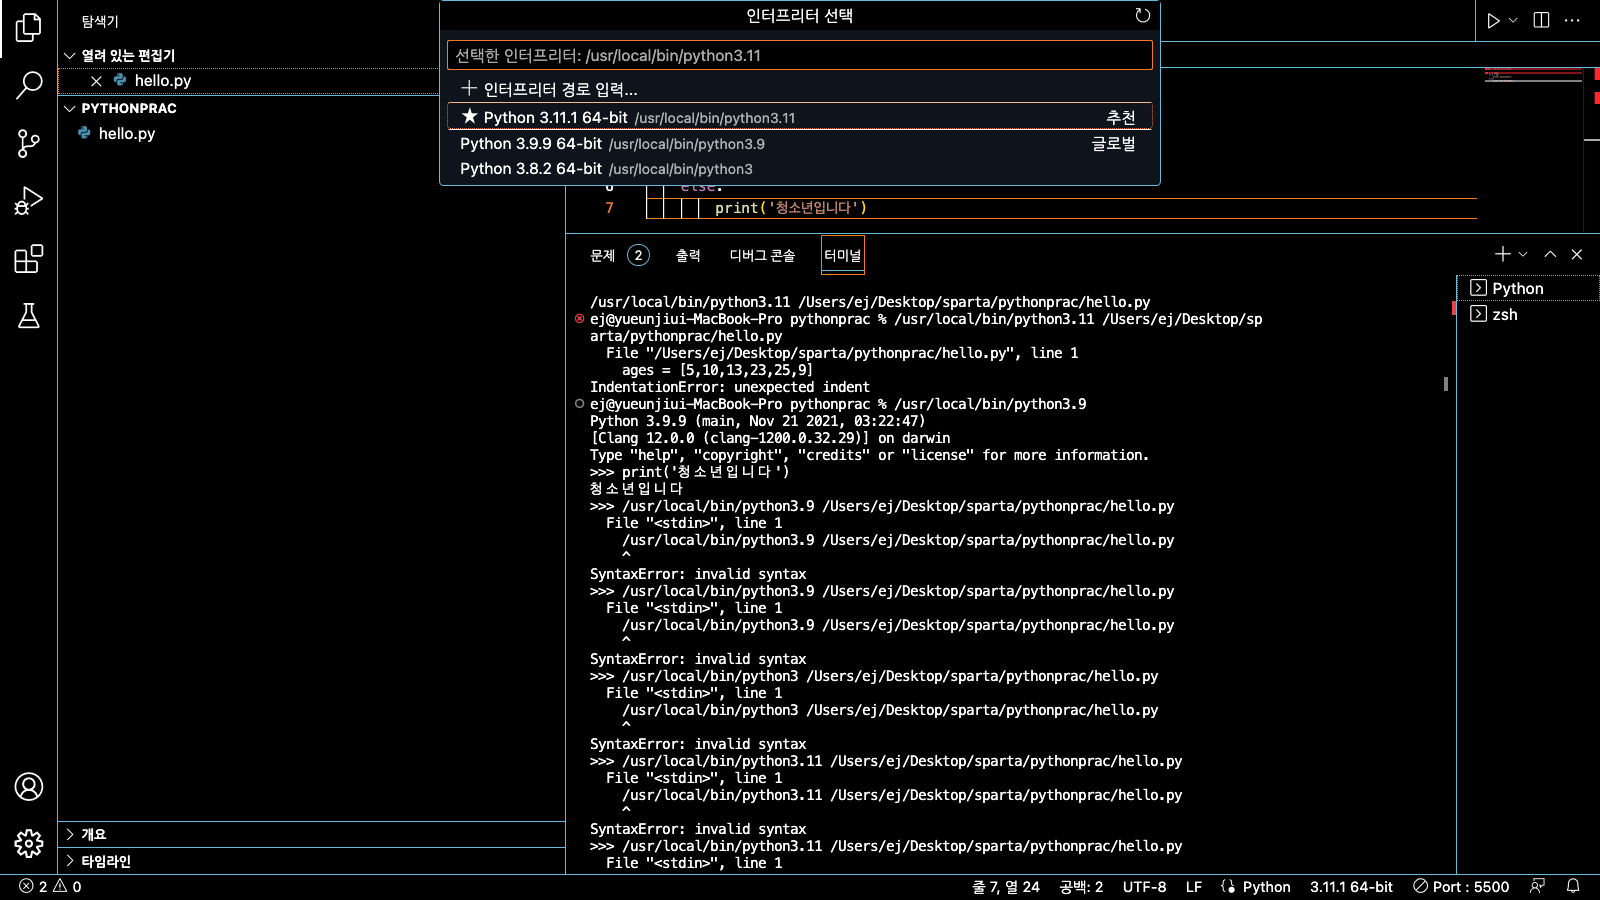Open the Explorer view in activity bar
The height and width of the screenshot is (900, 1600).
click(x=29, y=28)
